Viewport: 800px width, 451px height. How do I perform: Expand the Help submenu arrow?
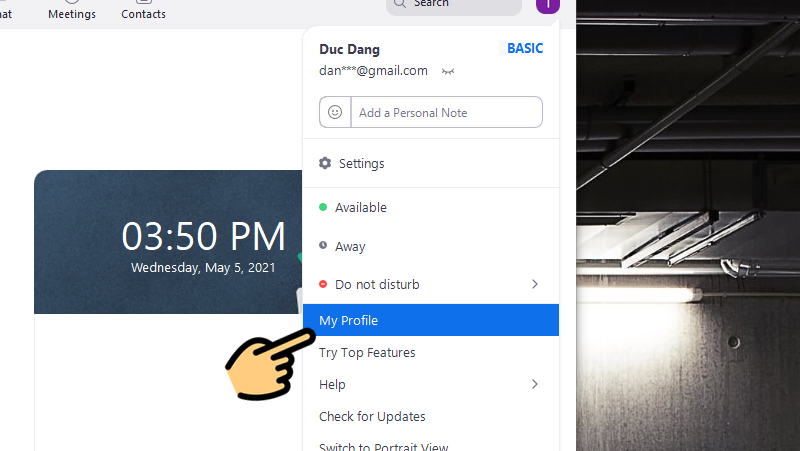[x=534, y=384]
